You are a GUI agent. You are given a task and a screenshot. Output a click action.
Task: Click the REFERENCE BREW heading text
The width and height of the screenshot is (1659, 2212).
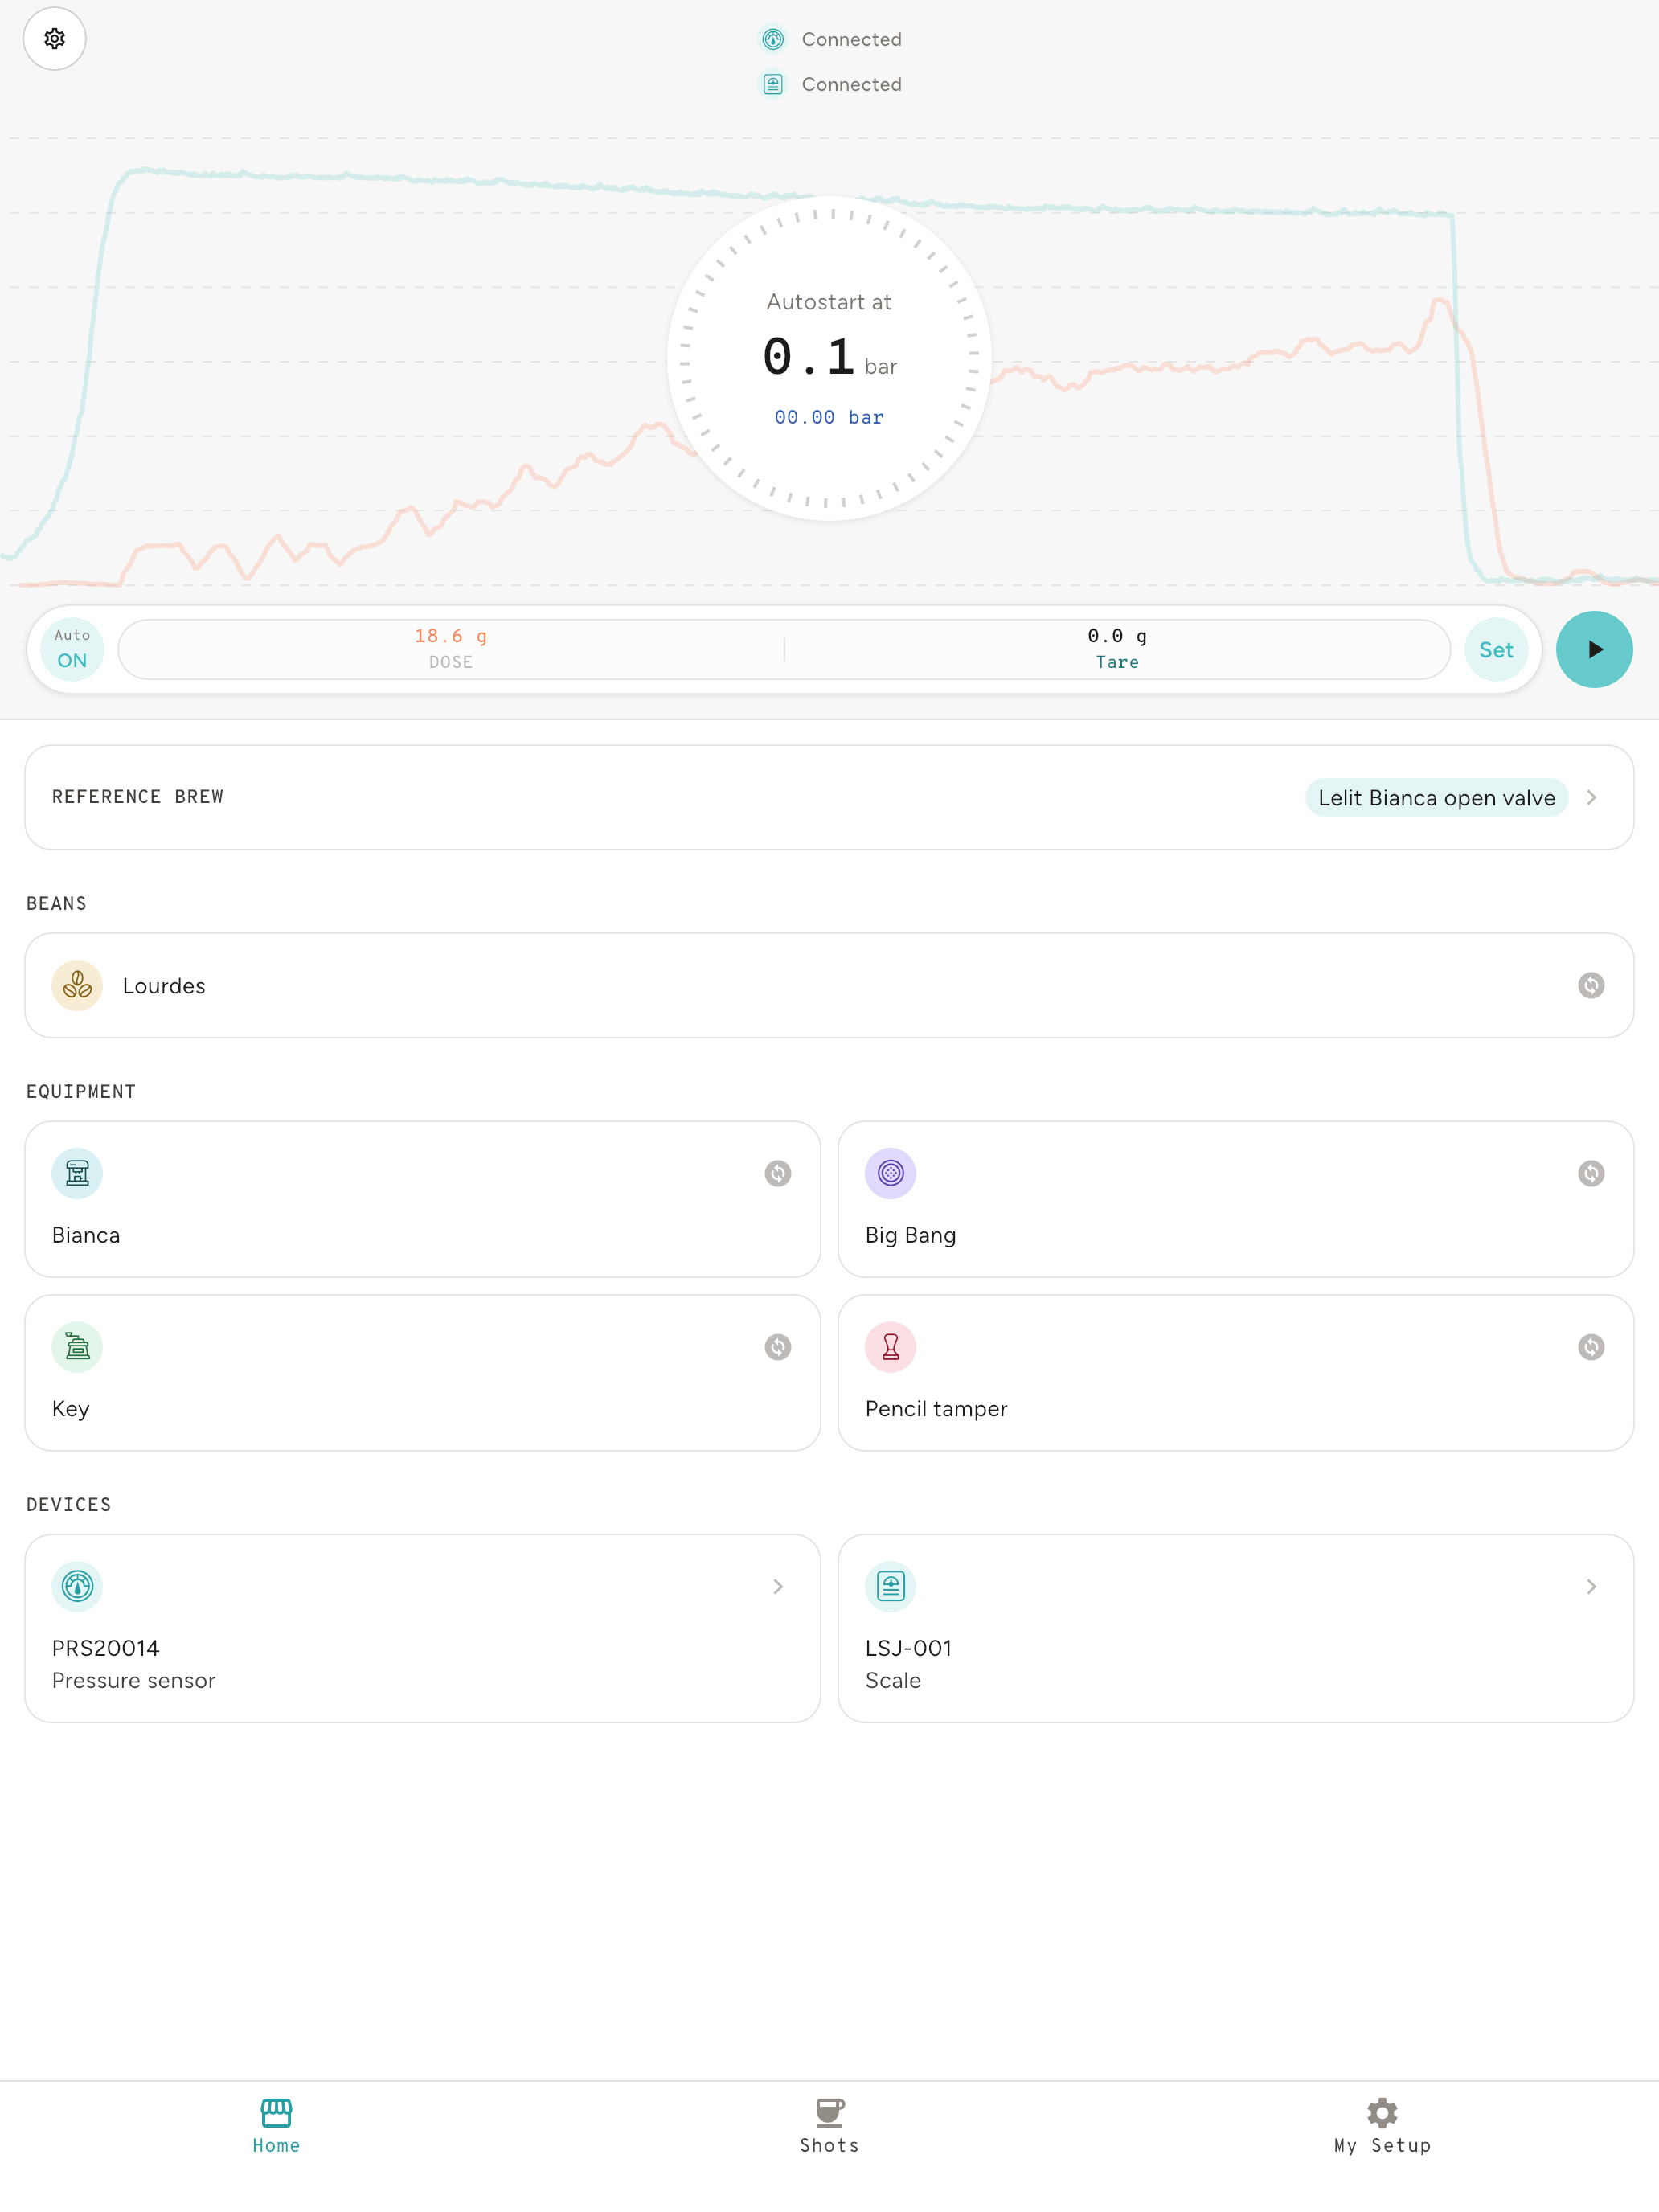click(x=138, y=797)
